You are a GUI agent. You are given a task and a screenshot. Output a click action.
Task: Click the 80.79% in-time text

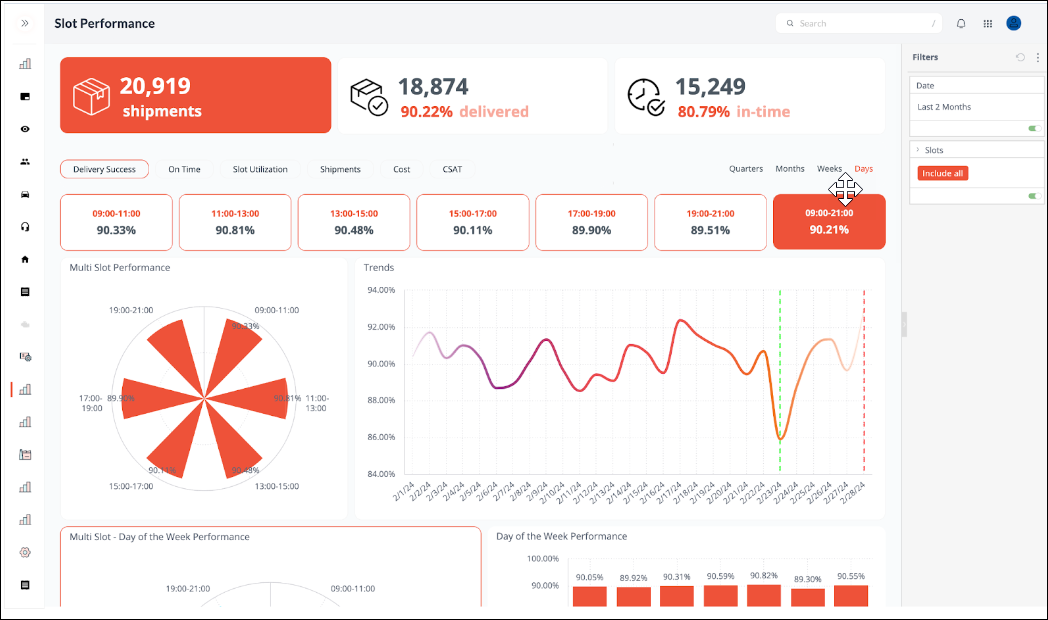coord(734,112)
